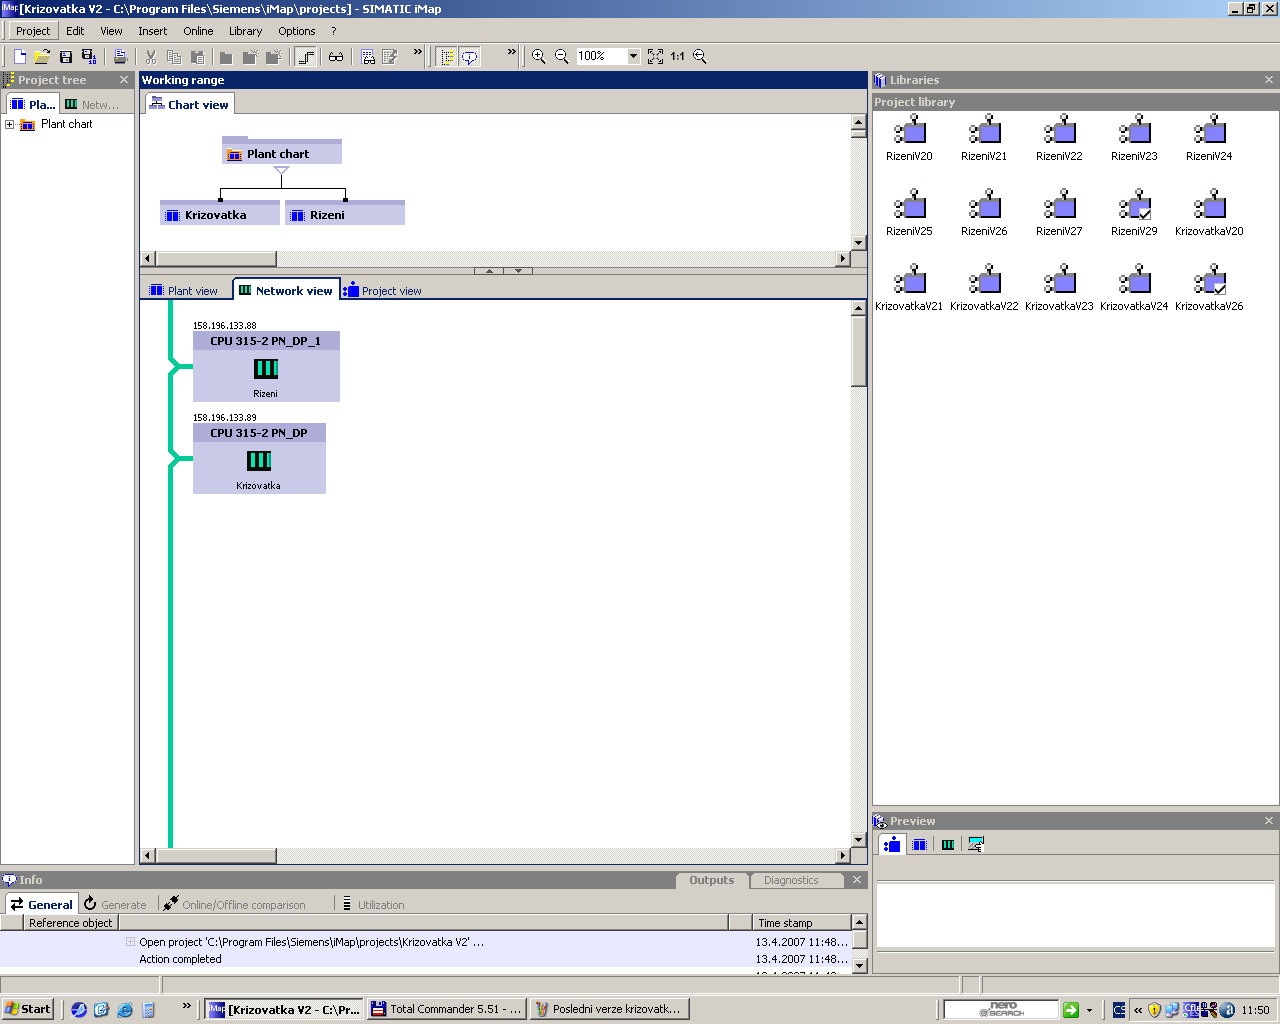1280x1024 pixels.
Task: Expand the Plant chart tree node
Action: (10, 125)
